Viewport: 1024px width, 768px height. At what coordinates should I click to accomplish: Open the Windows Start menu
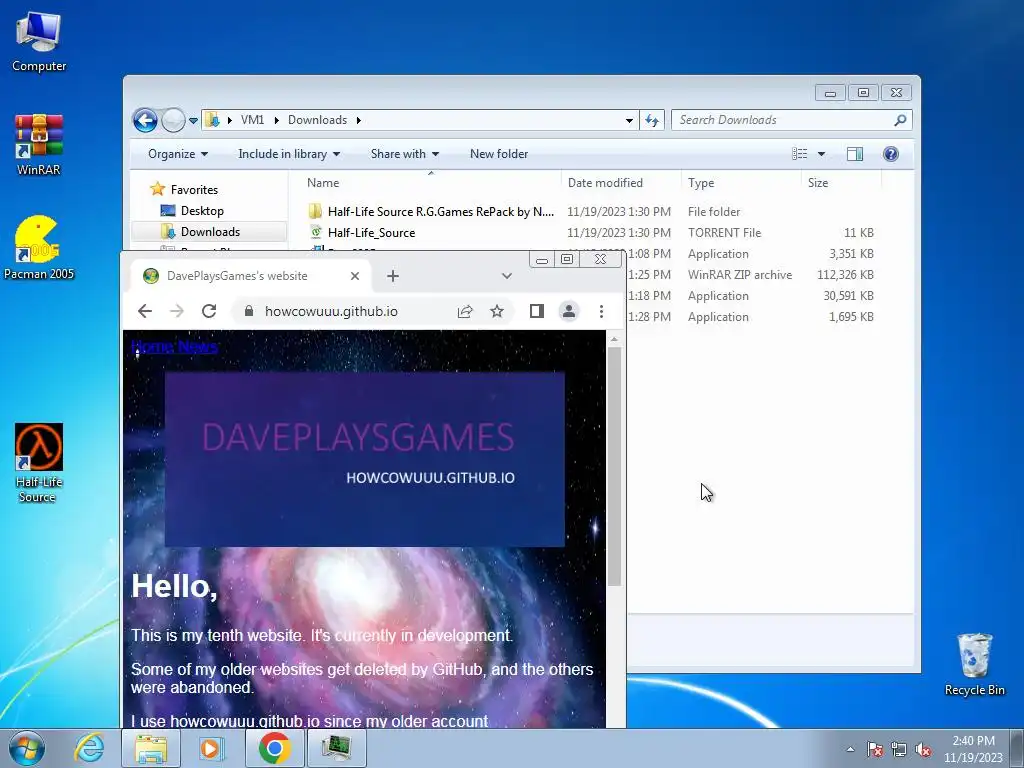26,748
